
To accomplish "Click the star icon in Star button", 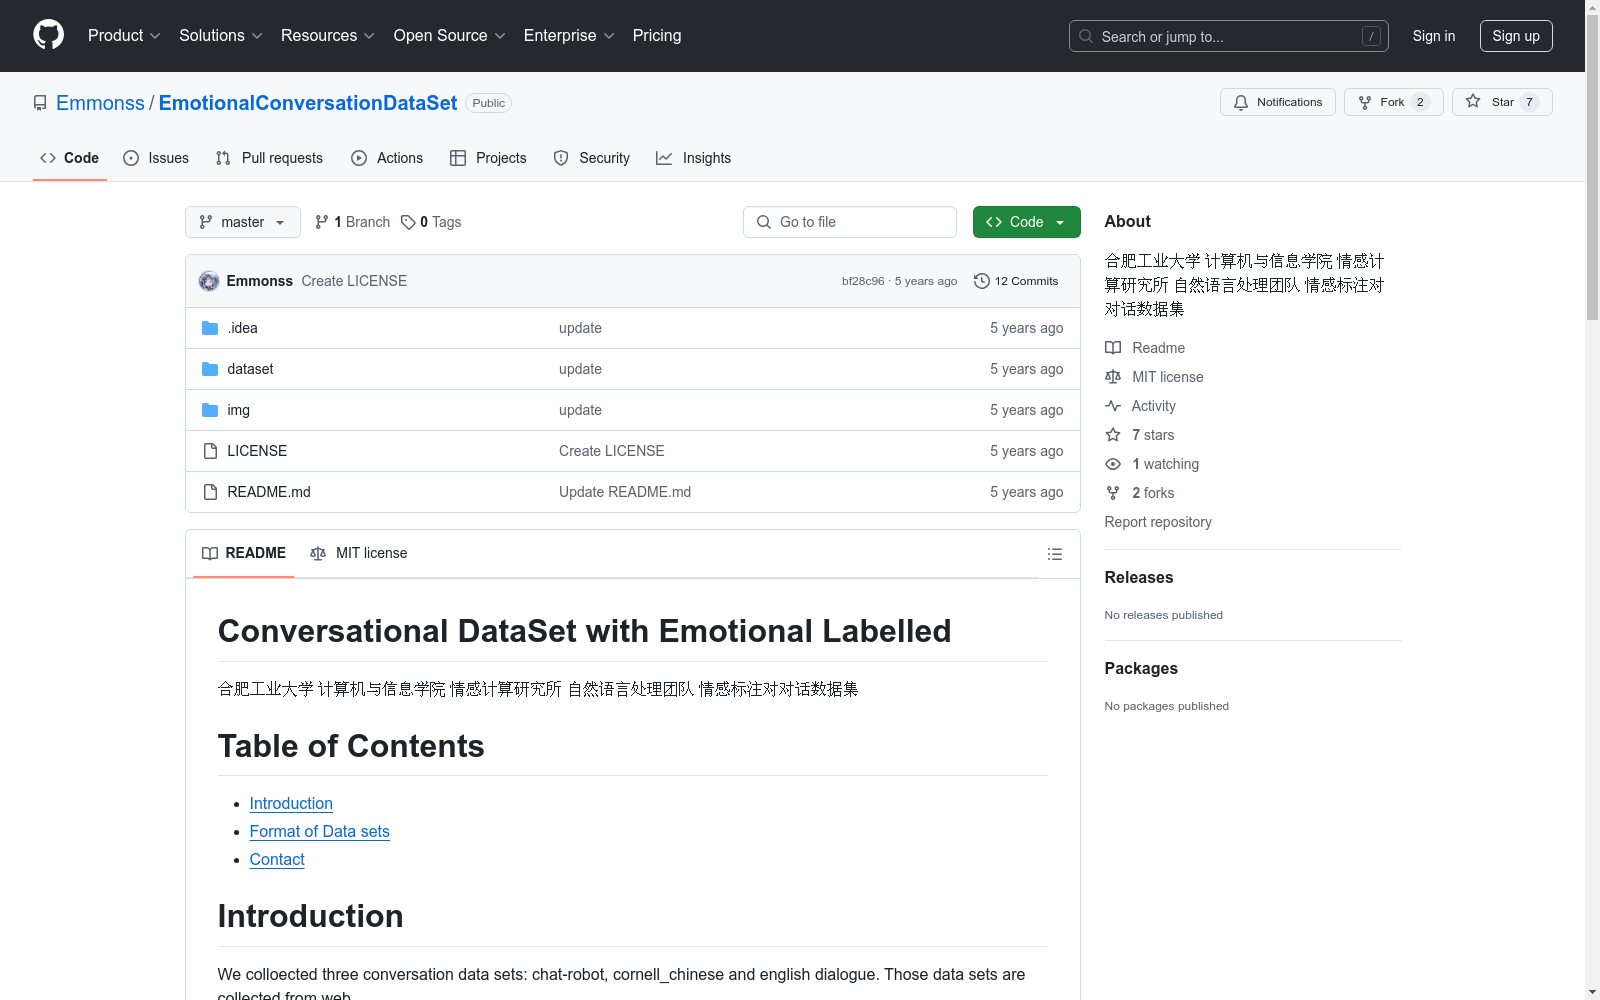I will [1473, 101].
